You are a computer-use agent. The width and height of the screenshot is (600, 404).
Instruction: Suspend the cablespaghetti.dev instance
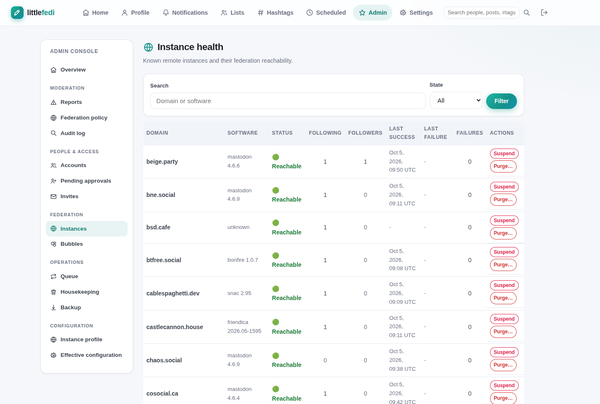point(504,285)
